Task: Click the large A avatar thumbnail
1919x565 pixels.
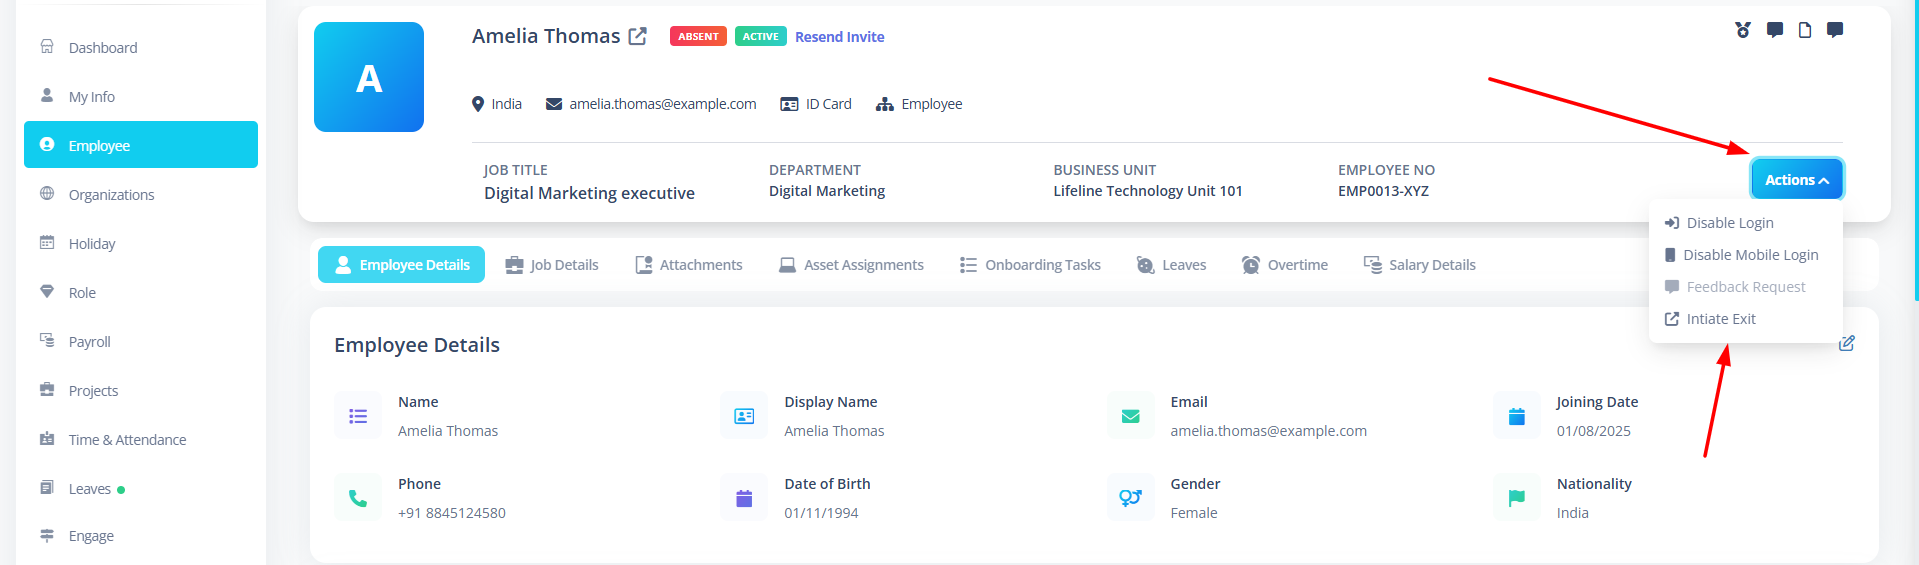Action: pyautogui.click(x=369, y=77)
